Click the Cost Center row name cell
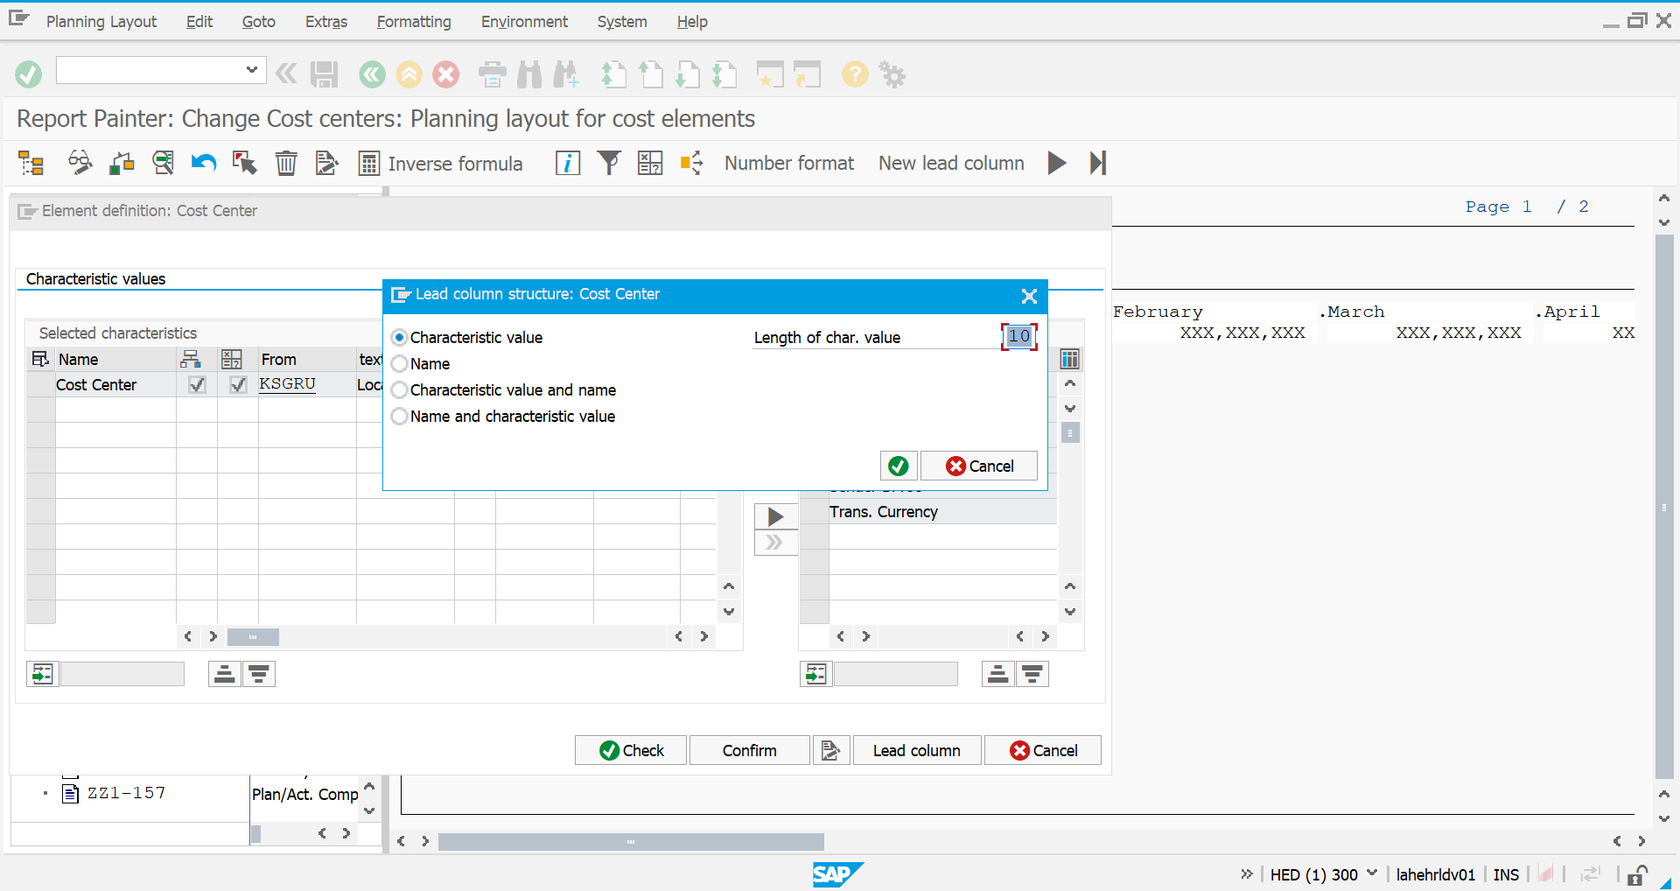This screenshot has width=1680, height=891. (x=115, y=385)
